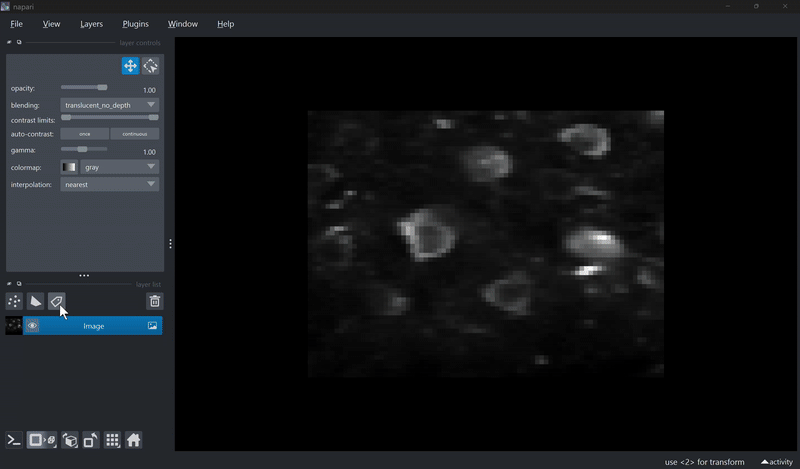800x469 pixels.
Task: Toggle grid mode view
Action: [112, 440]
